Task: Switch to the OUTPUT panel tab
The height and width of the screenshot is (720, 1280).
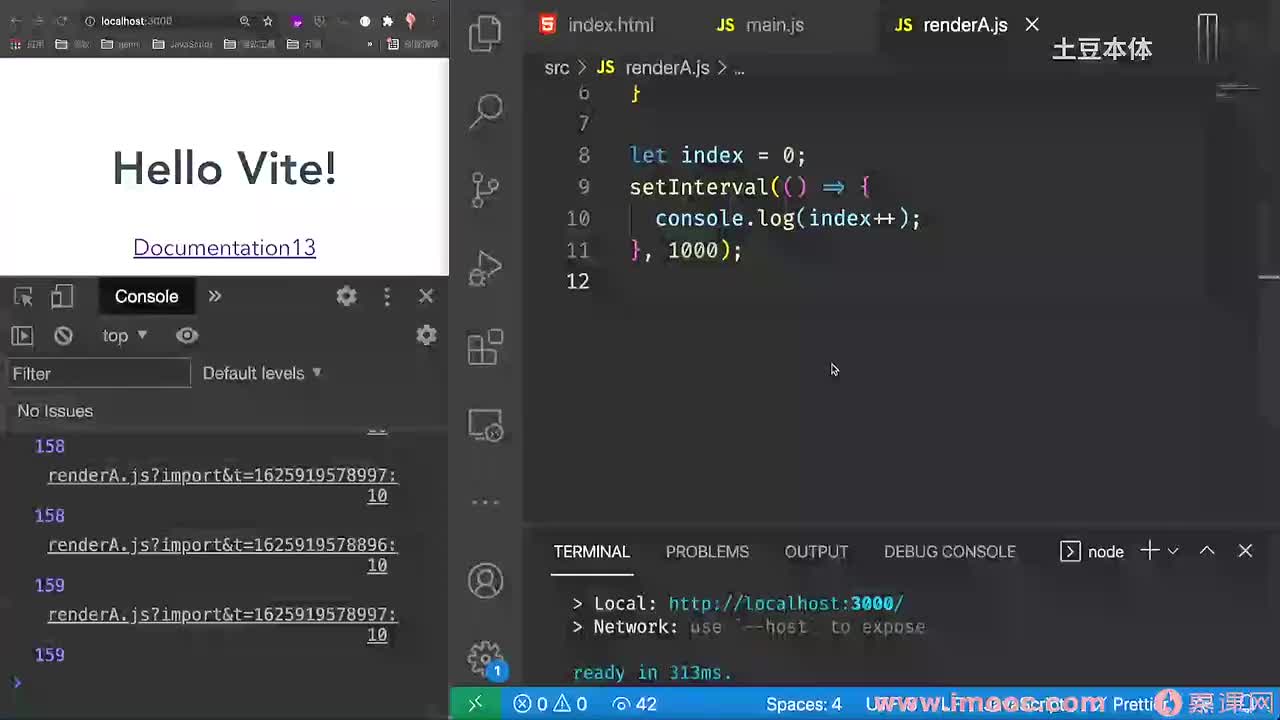Action: click(x=816, y=551)
